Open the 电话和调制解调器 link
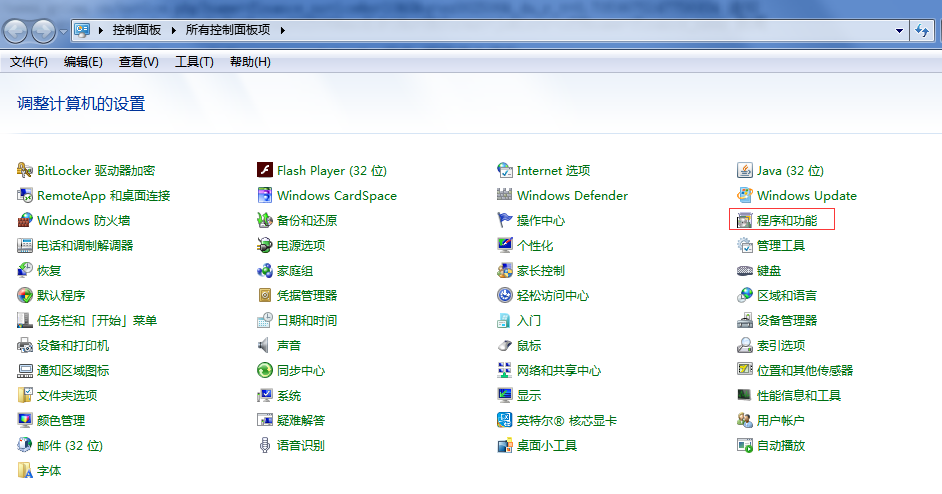This screenshot has width=942, height=494. [85, 245]
